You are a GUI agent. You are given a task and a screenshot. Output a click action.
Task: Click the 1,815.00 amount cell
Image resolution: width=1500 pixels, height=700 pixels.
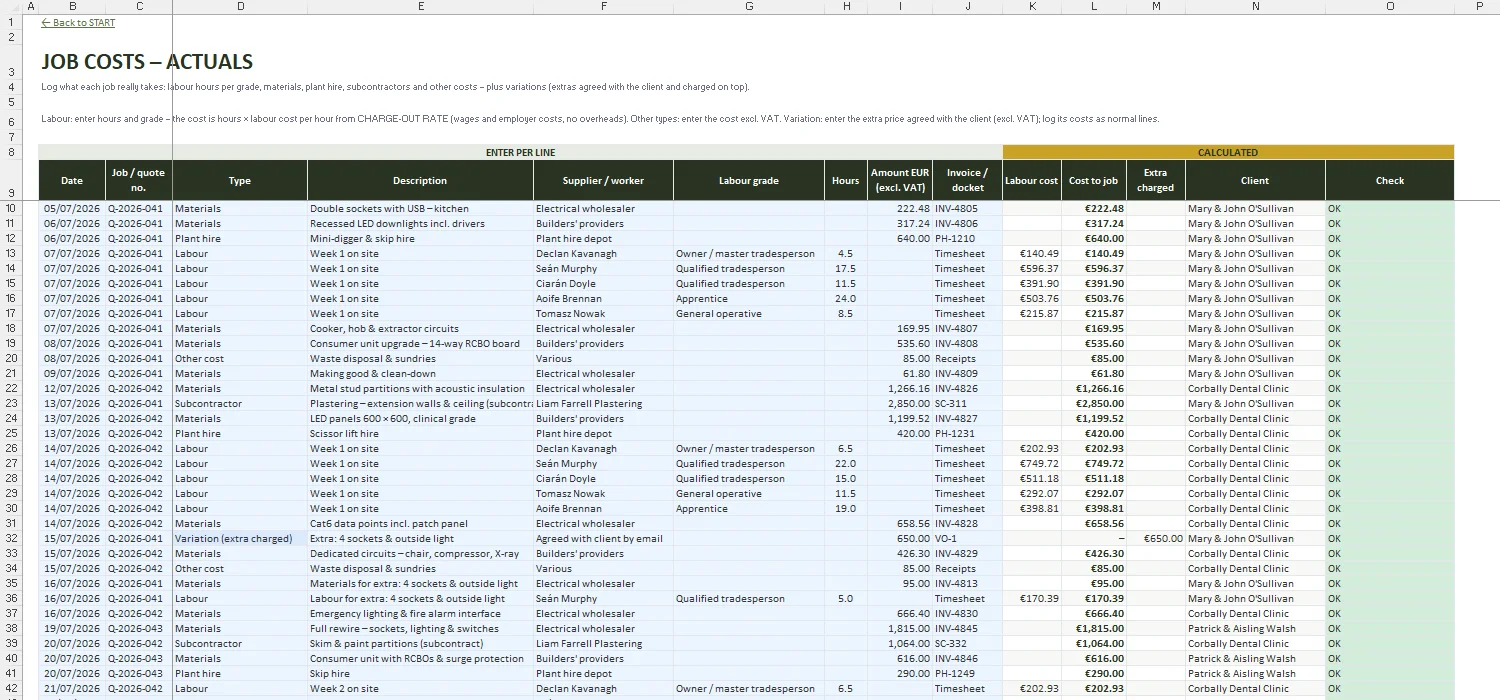pyautogui.click(x=900, y=629)
